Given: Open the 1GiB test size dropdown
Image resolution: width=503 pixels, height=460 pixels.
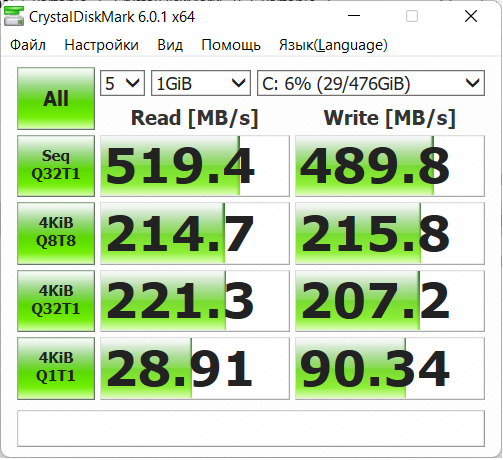Looking at the screenshot, I should 201,83.
